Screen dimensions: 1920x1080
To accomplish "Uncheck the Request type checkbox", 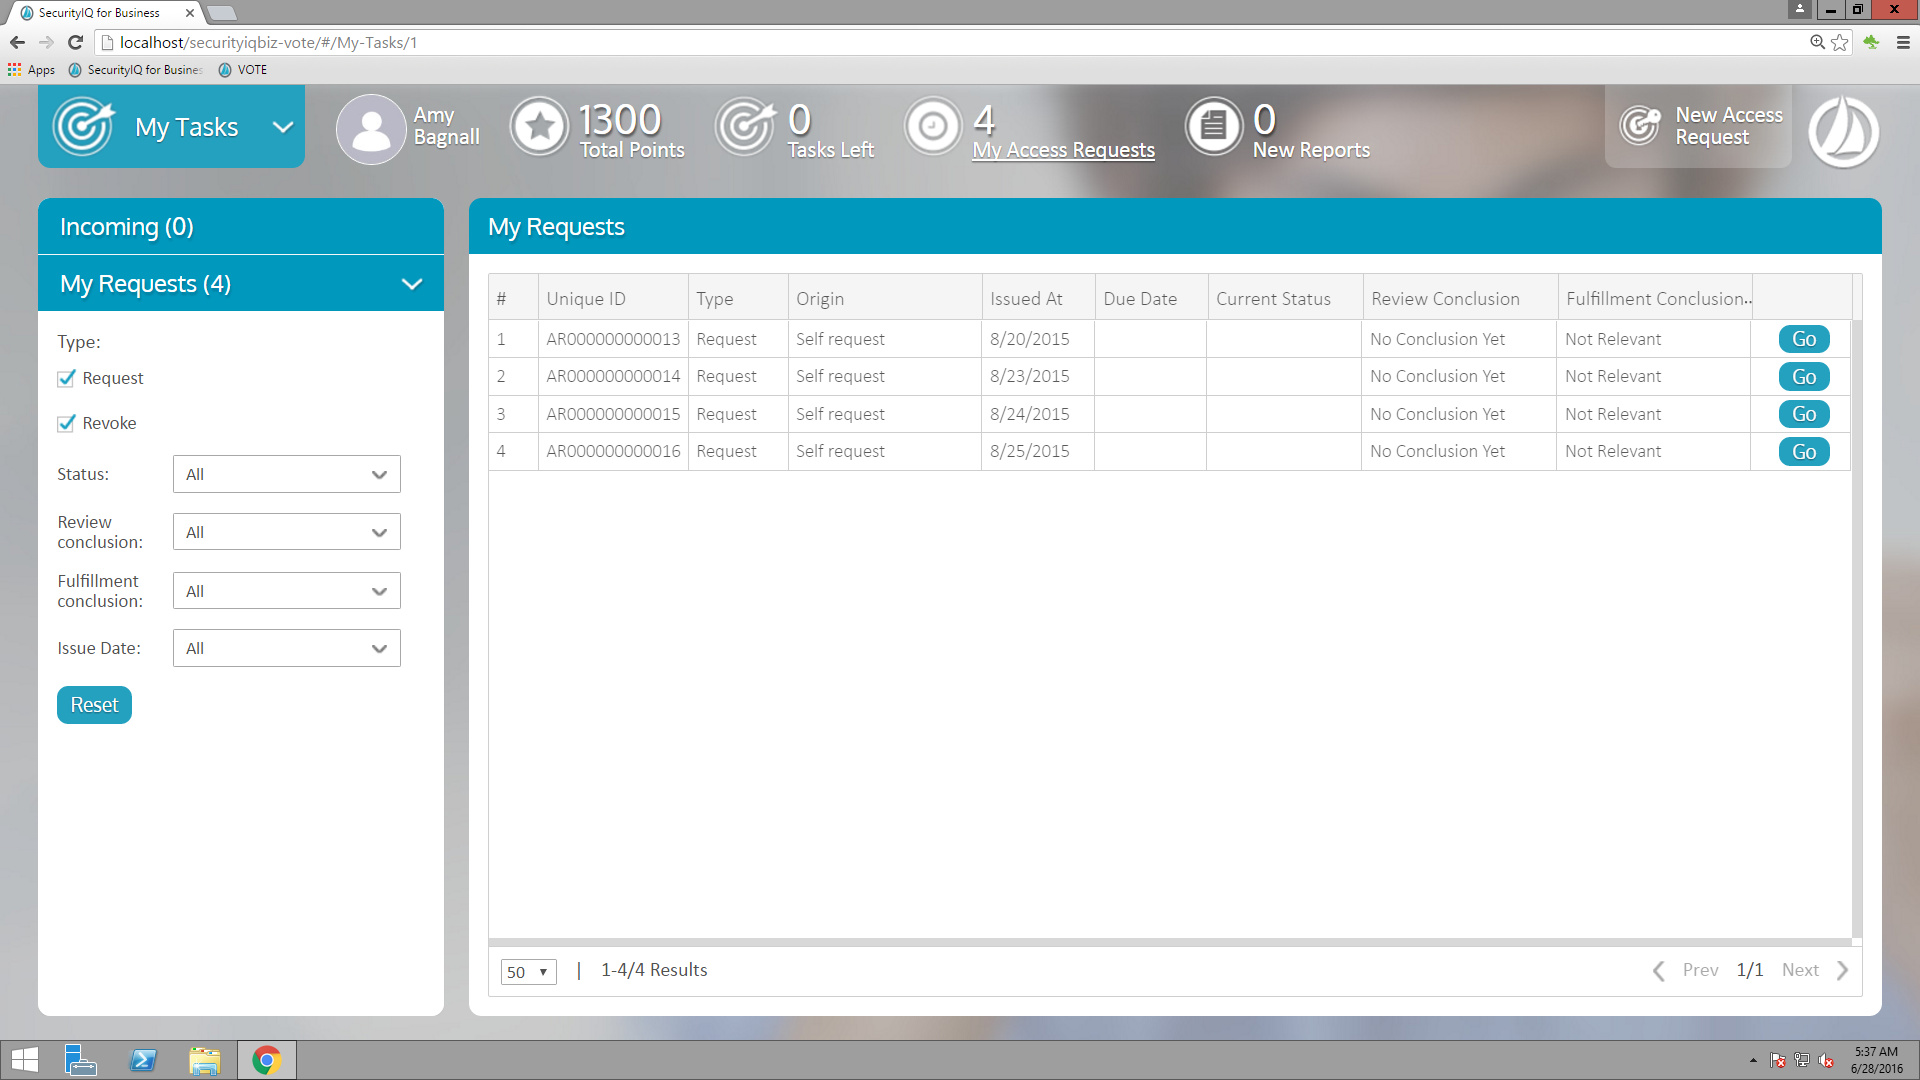I will click(x=67, y=378).
